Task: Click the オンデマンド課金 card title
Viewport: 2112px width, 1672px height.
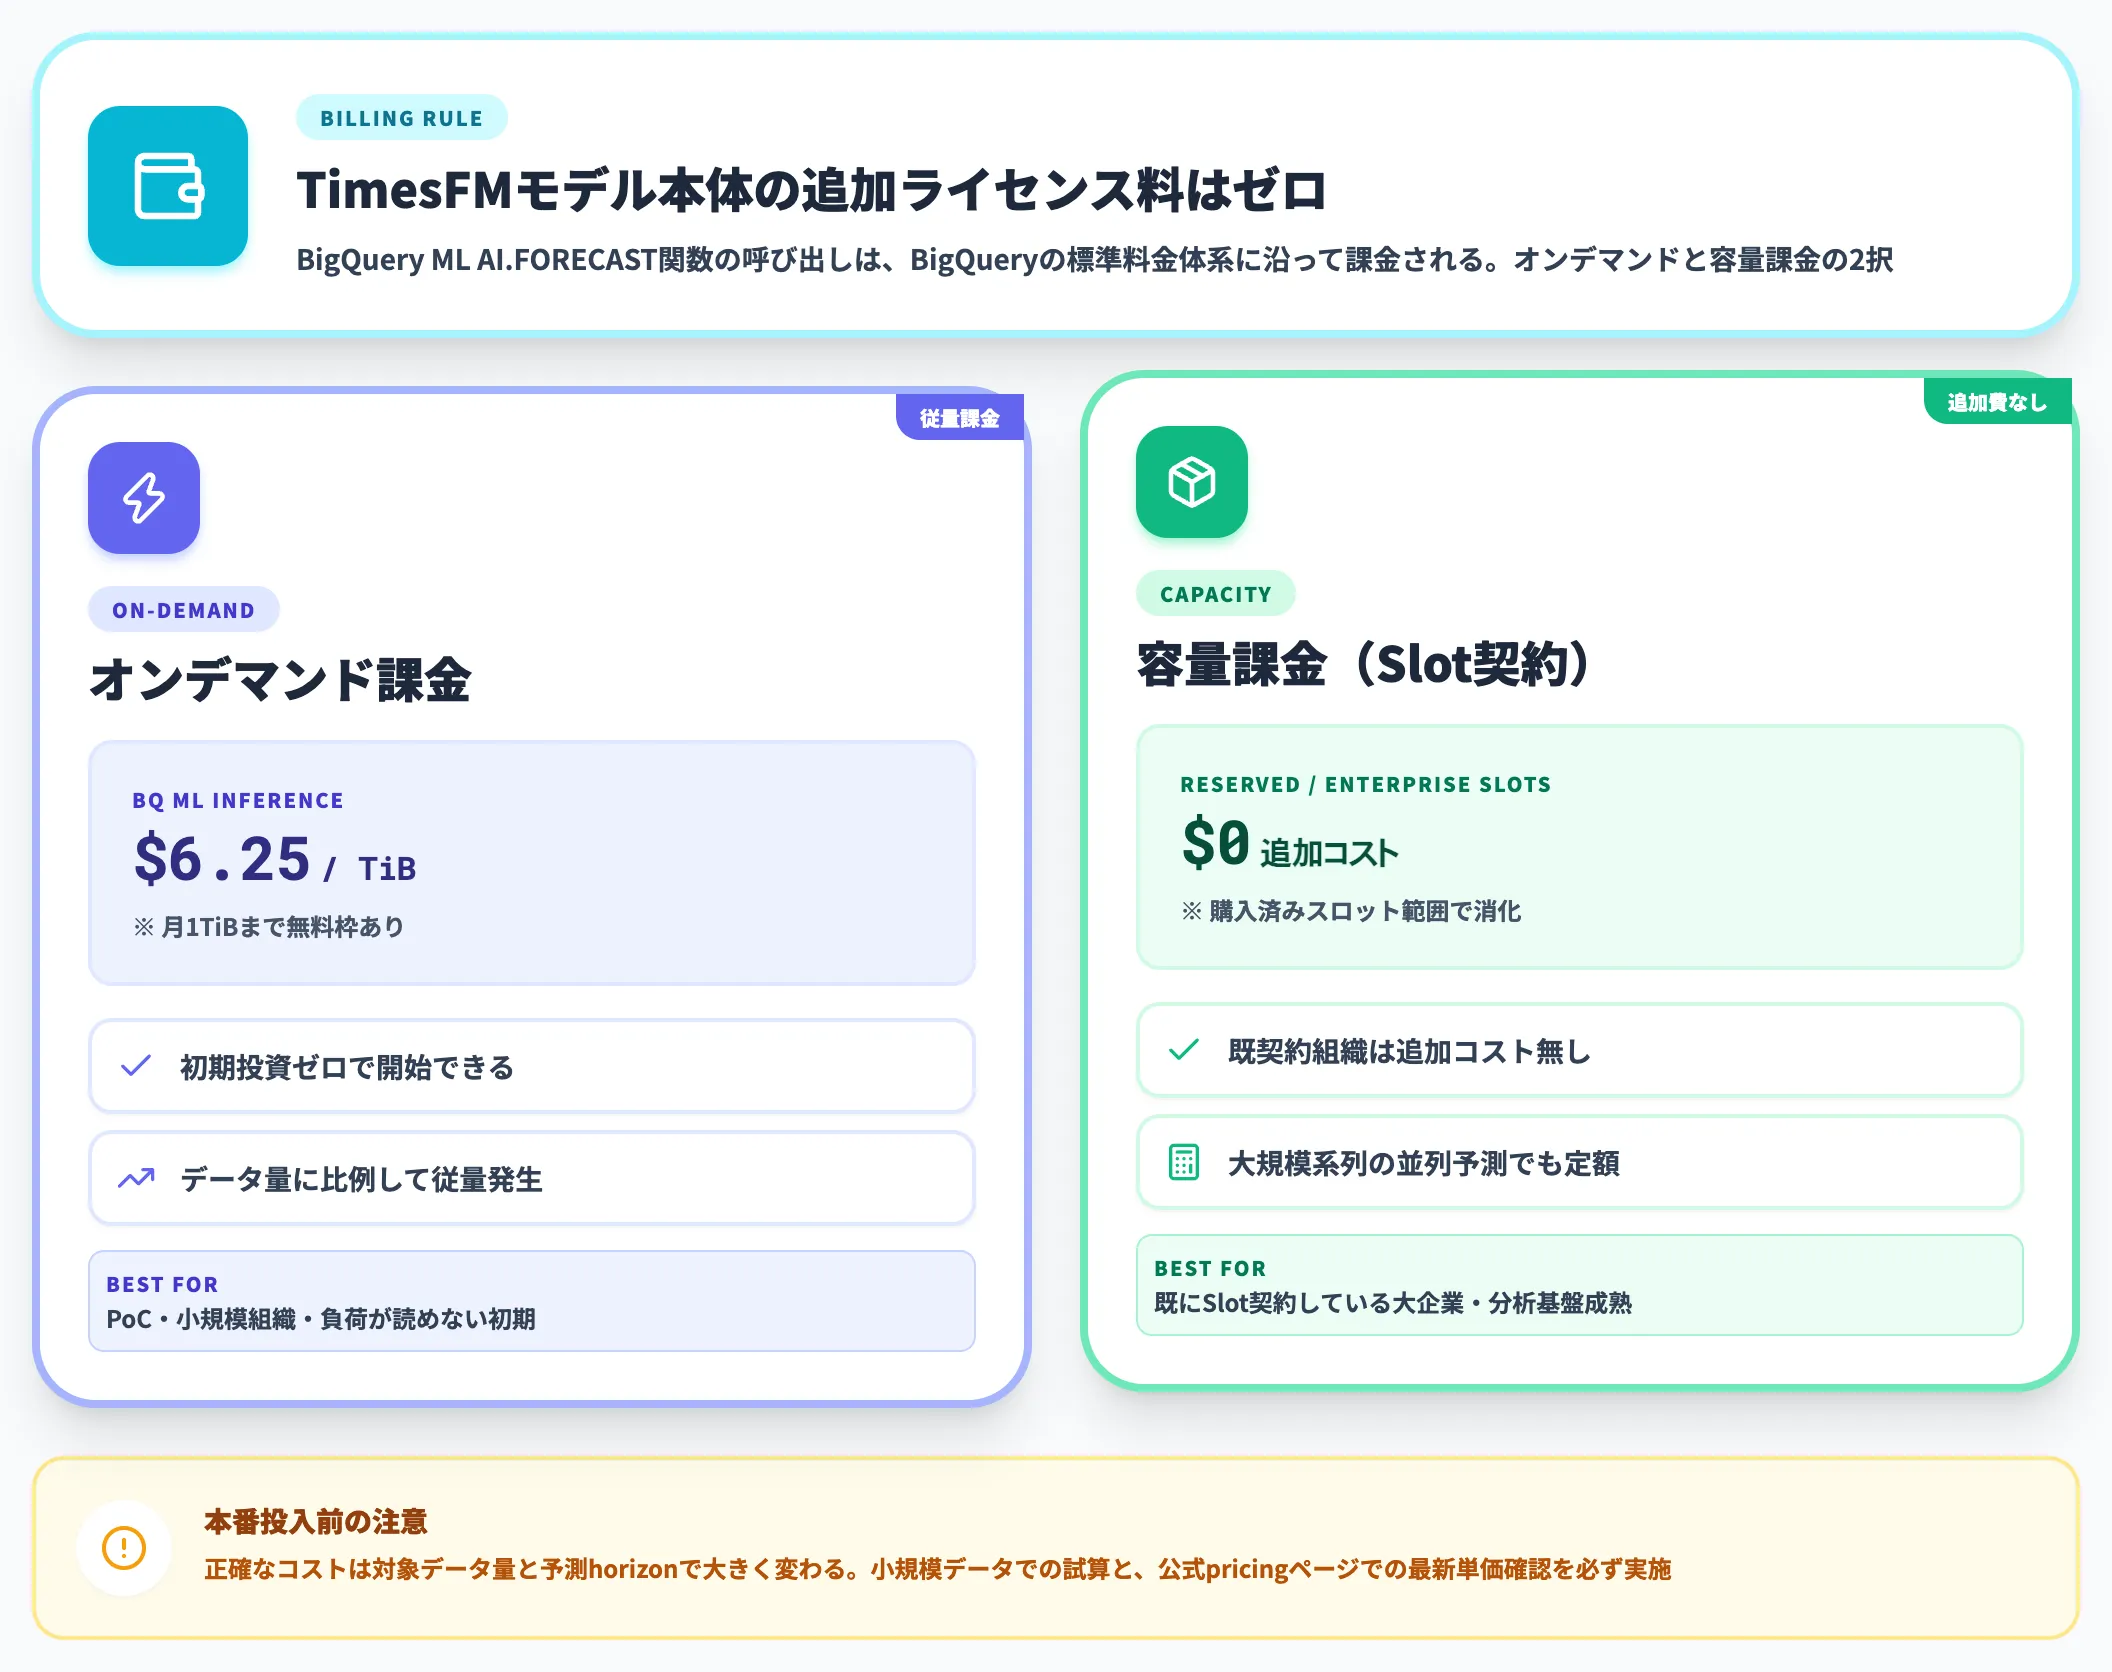Action: (x=280, y=680)
